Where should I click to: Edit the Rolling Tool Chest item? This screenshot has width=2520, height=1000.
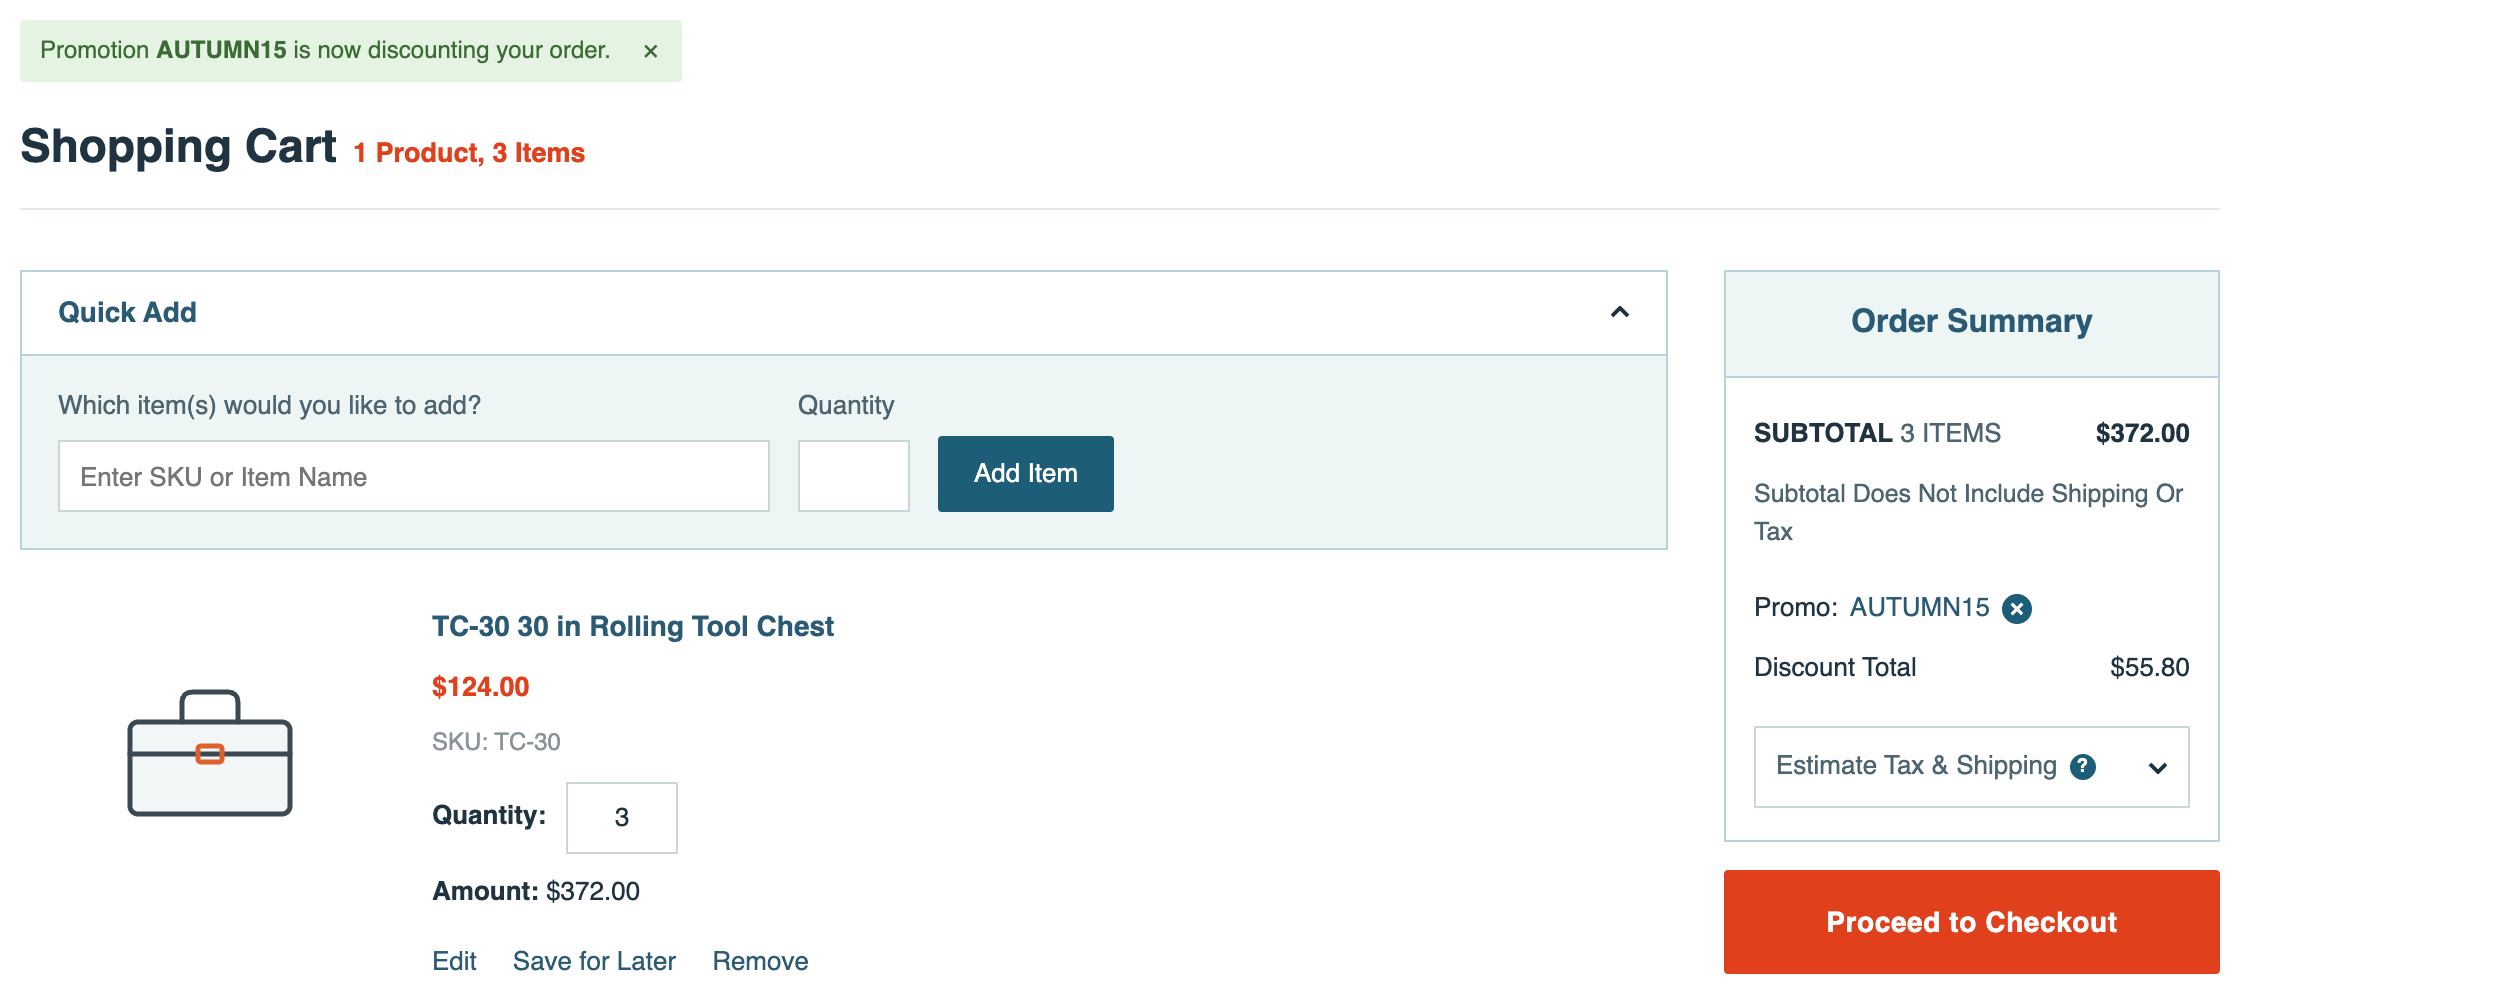pos(454,961)
